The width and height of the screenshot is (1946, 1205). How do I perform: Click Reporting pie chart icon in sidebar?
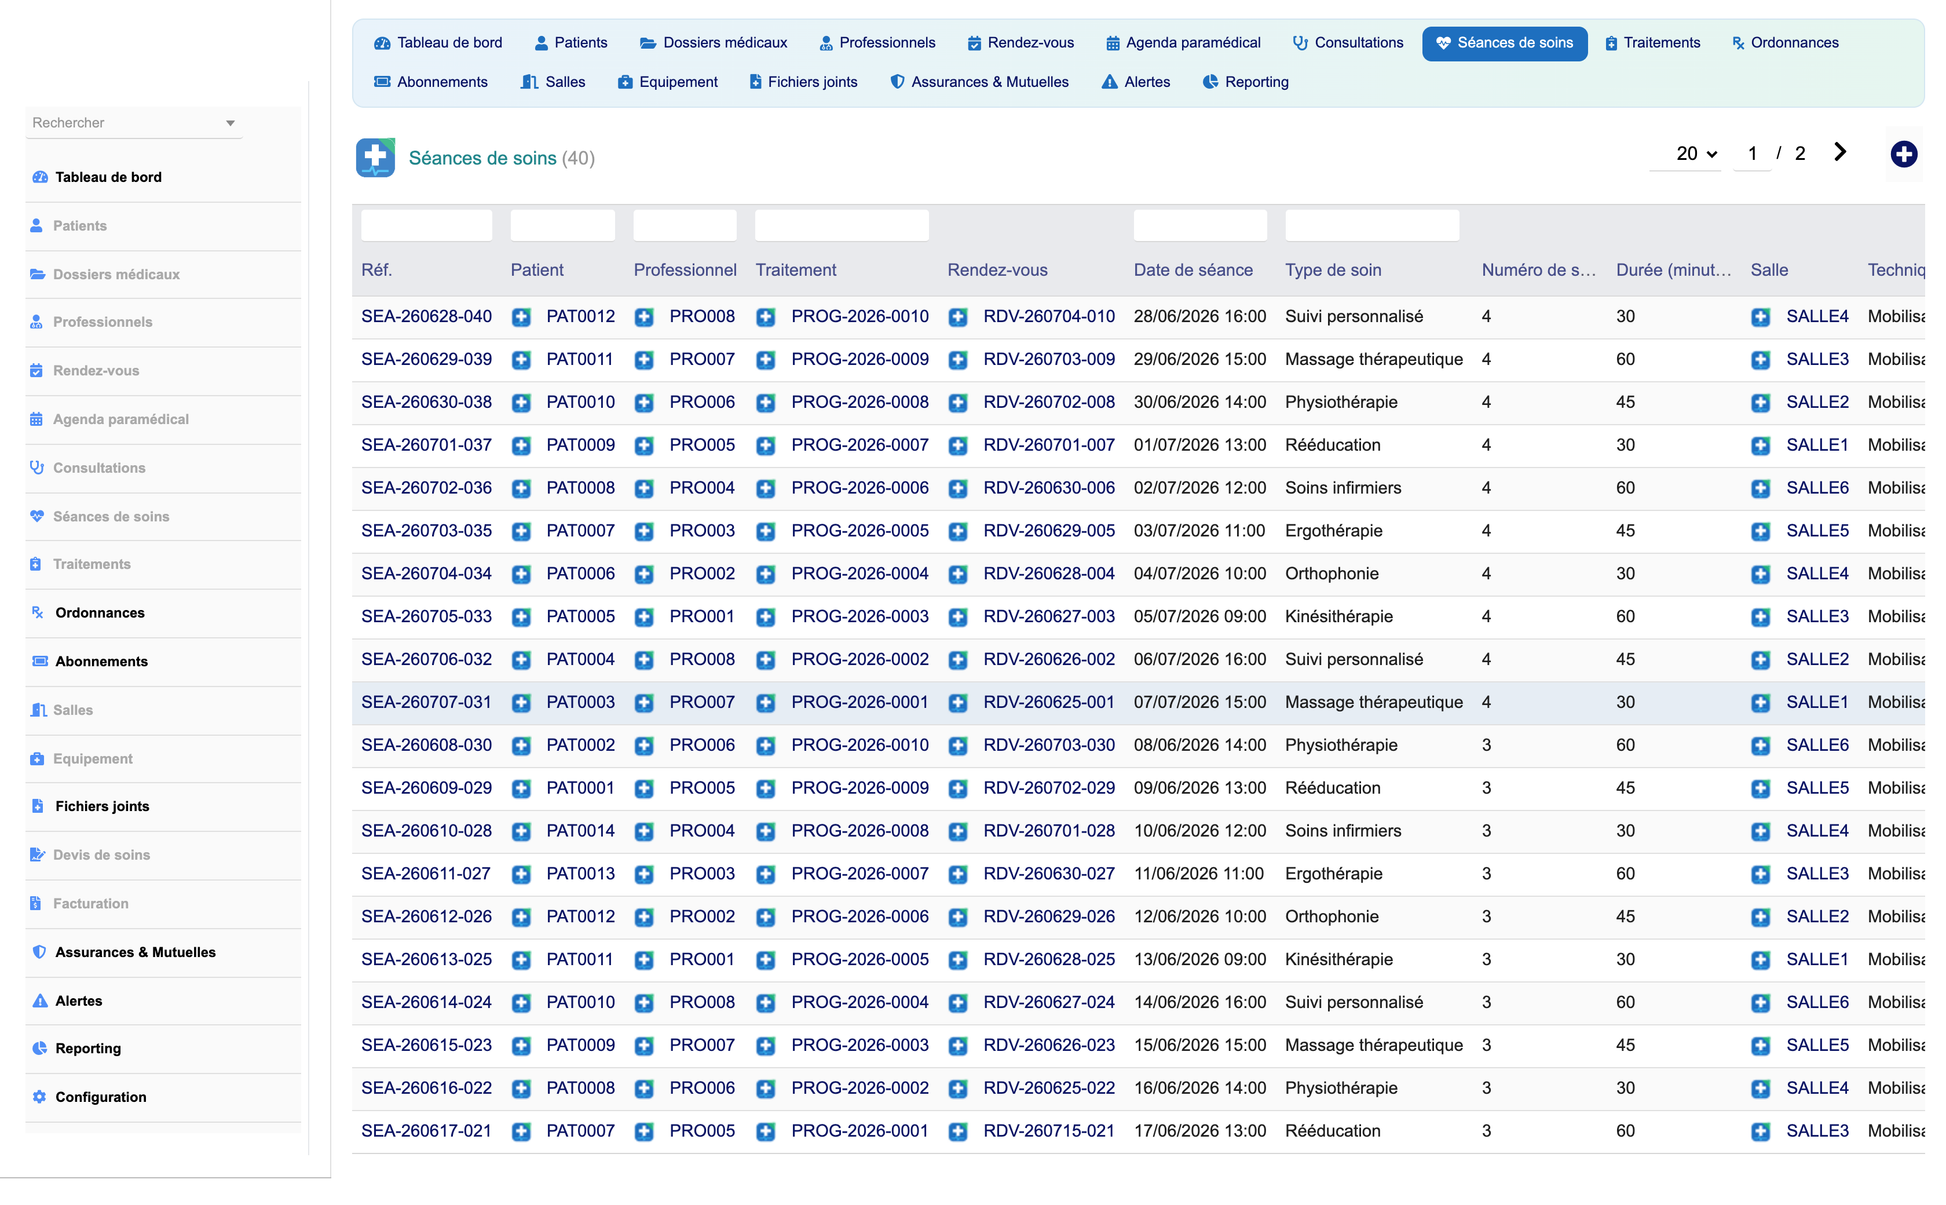pyautogui.click(x=40, y=1049)
